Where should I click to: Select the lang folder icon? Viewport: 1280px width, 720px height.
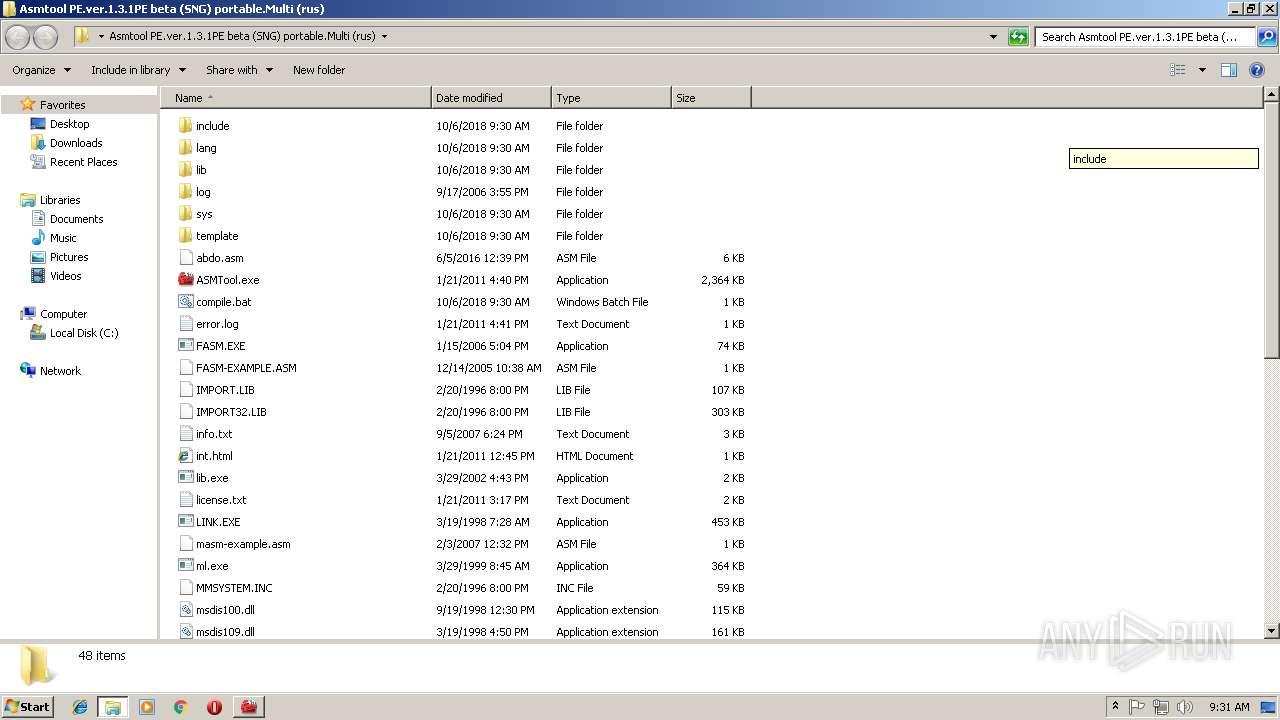185,148
